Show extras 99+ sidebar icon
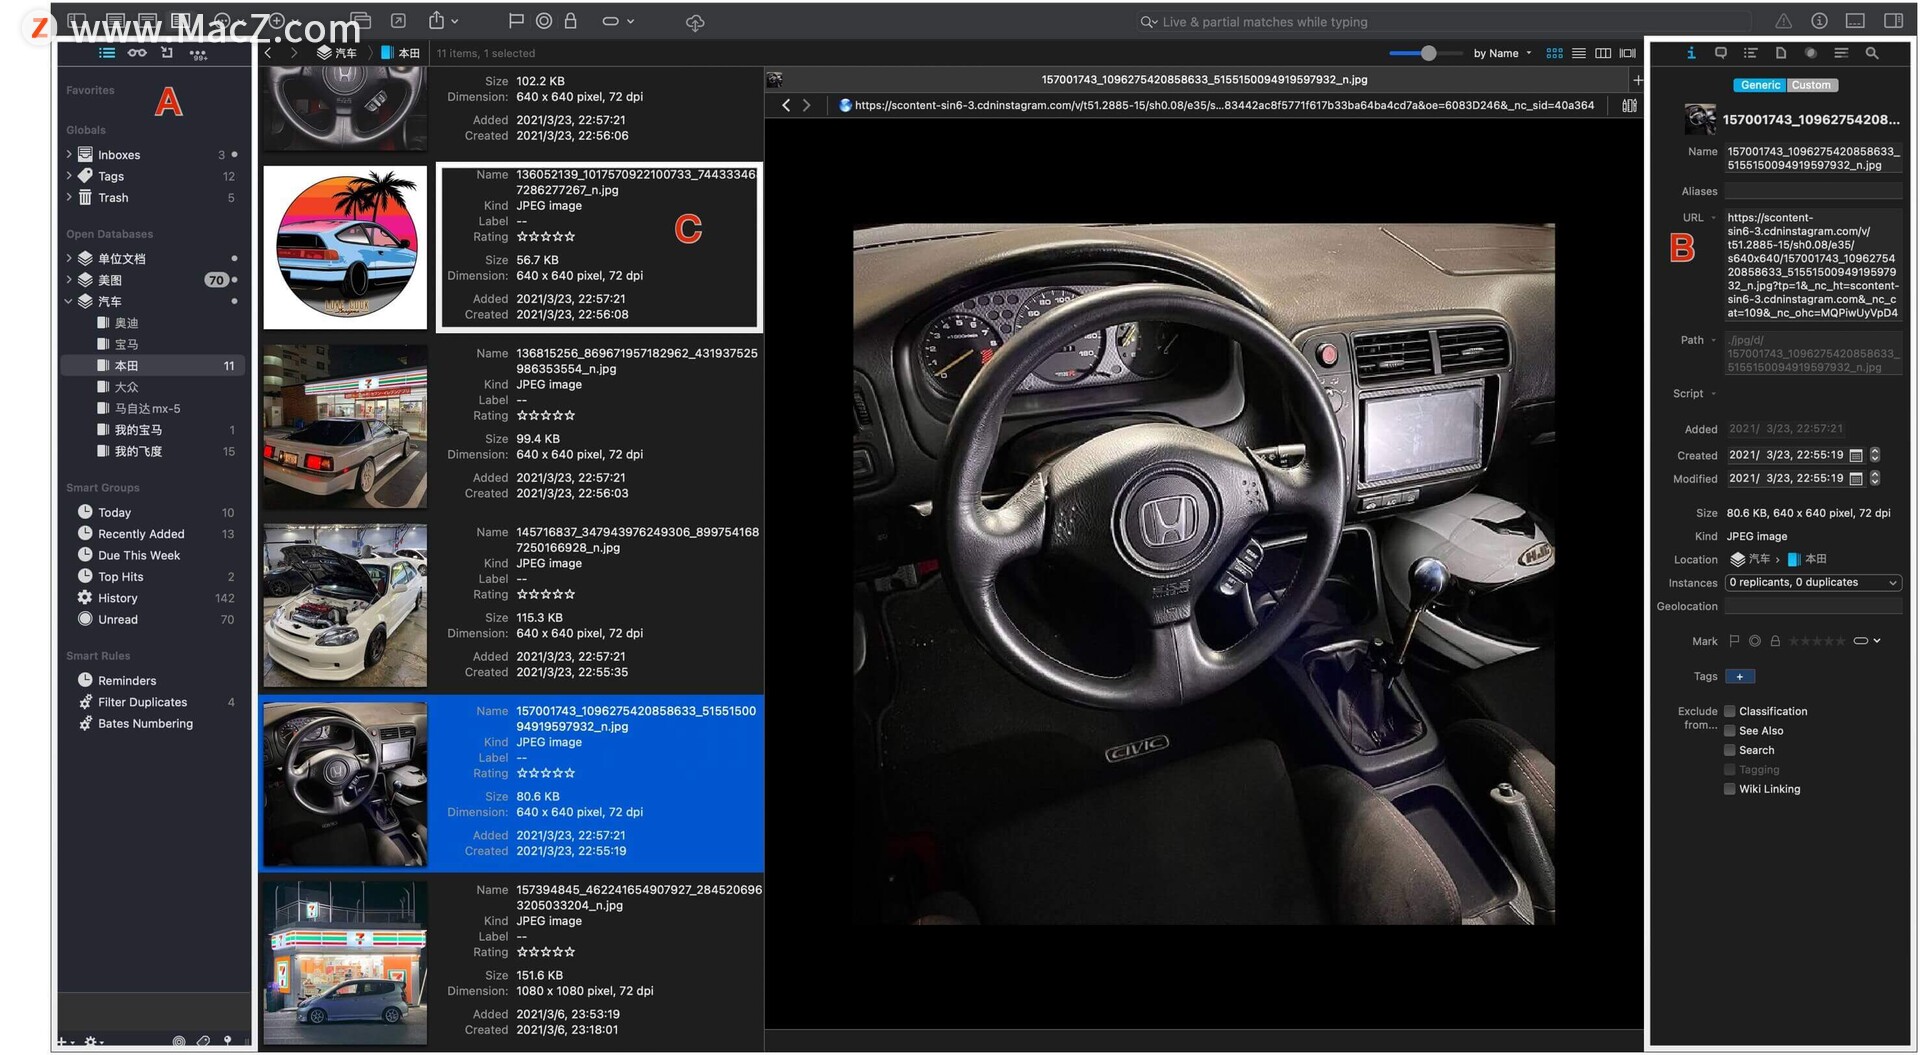1920x1055 pixels. (x=198, y=54)
